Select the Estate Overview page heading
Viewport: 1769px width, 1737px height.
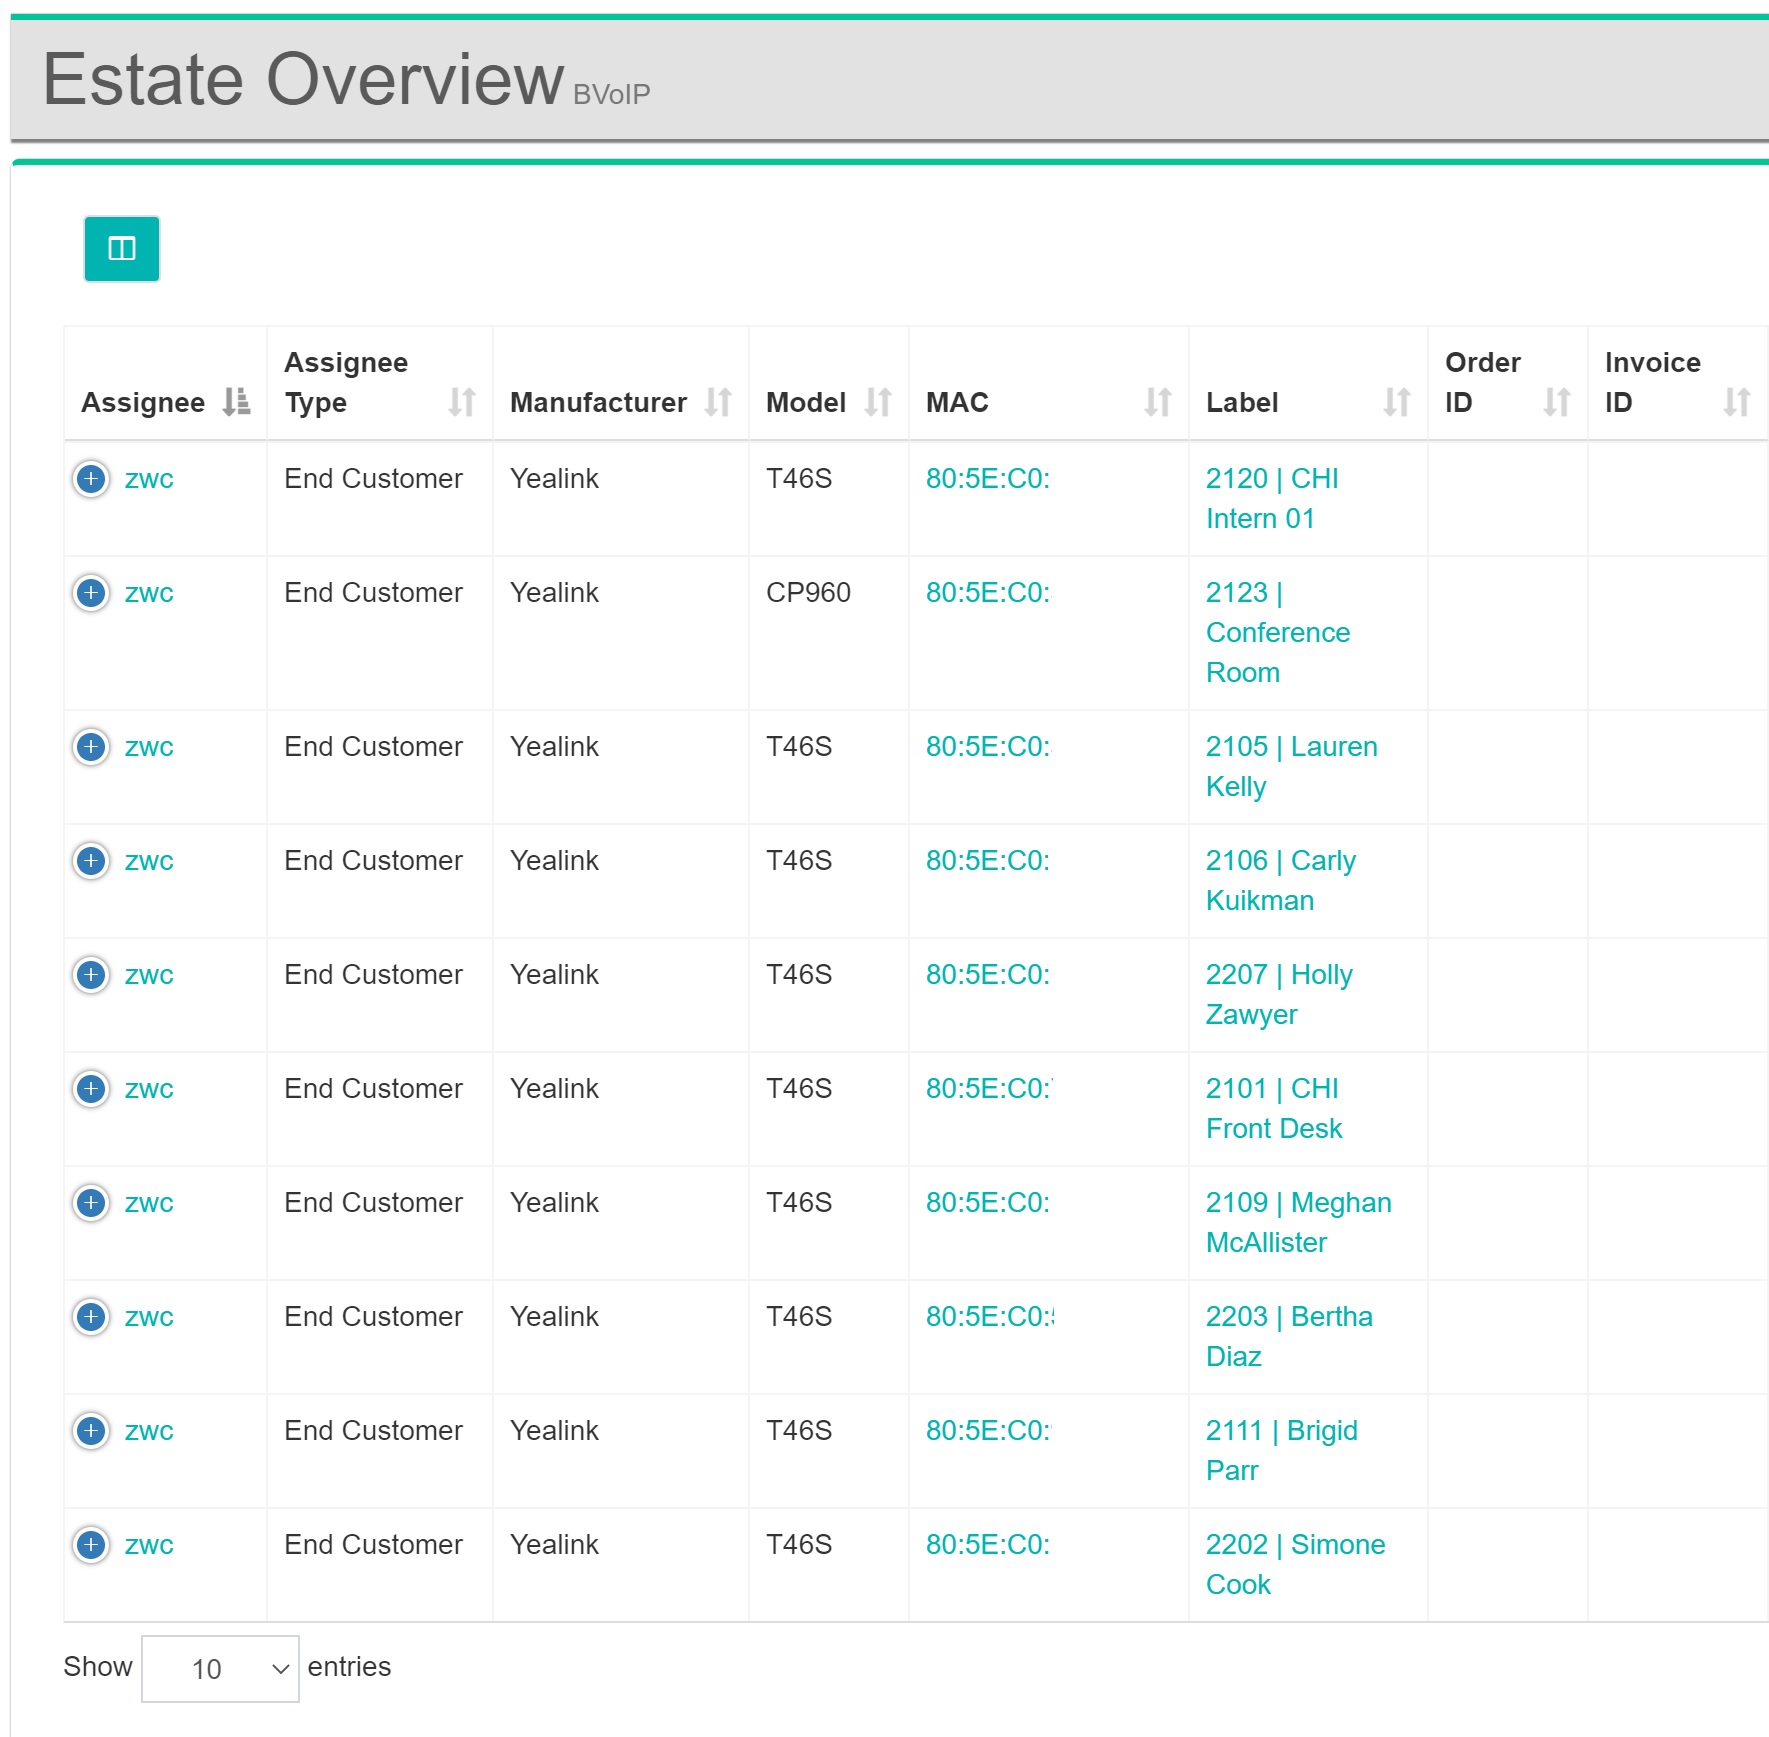coord(303,79)
